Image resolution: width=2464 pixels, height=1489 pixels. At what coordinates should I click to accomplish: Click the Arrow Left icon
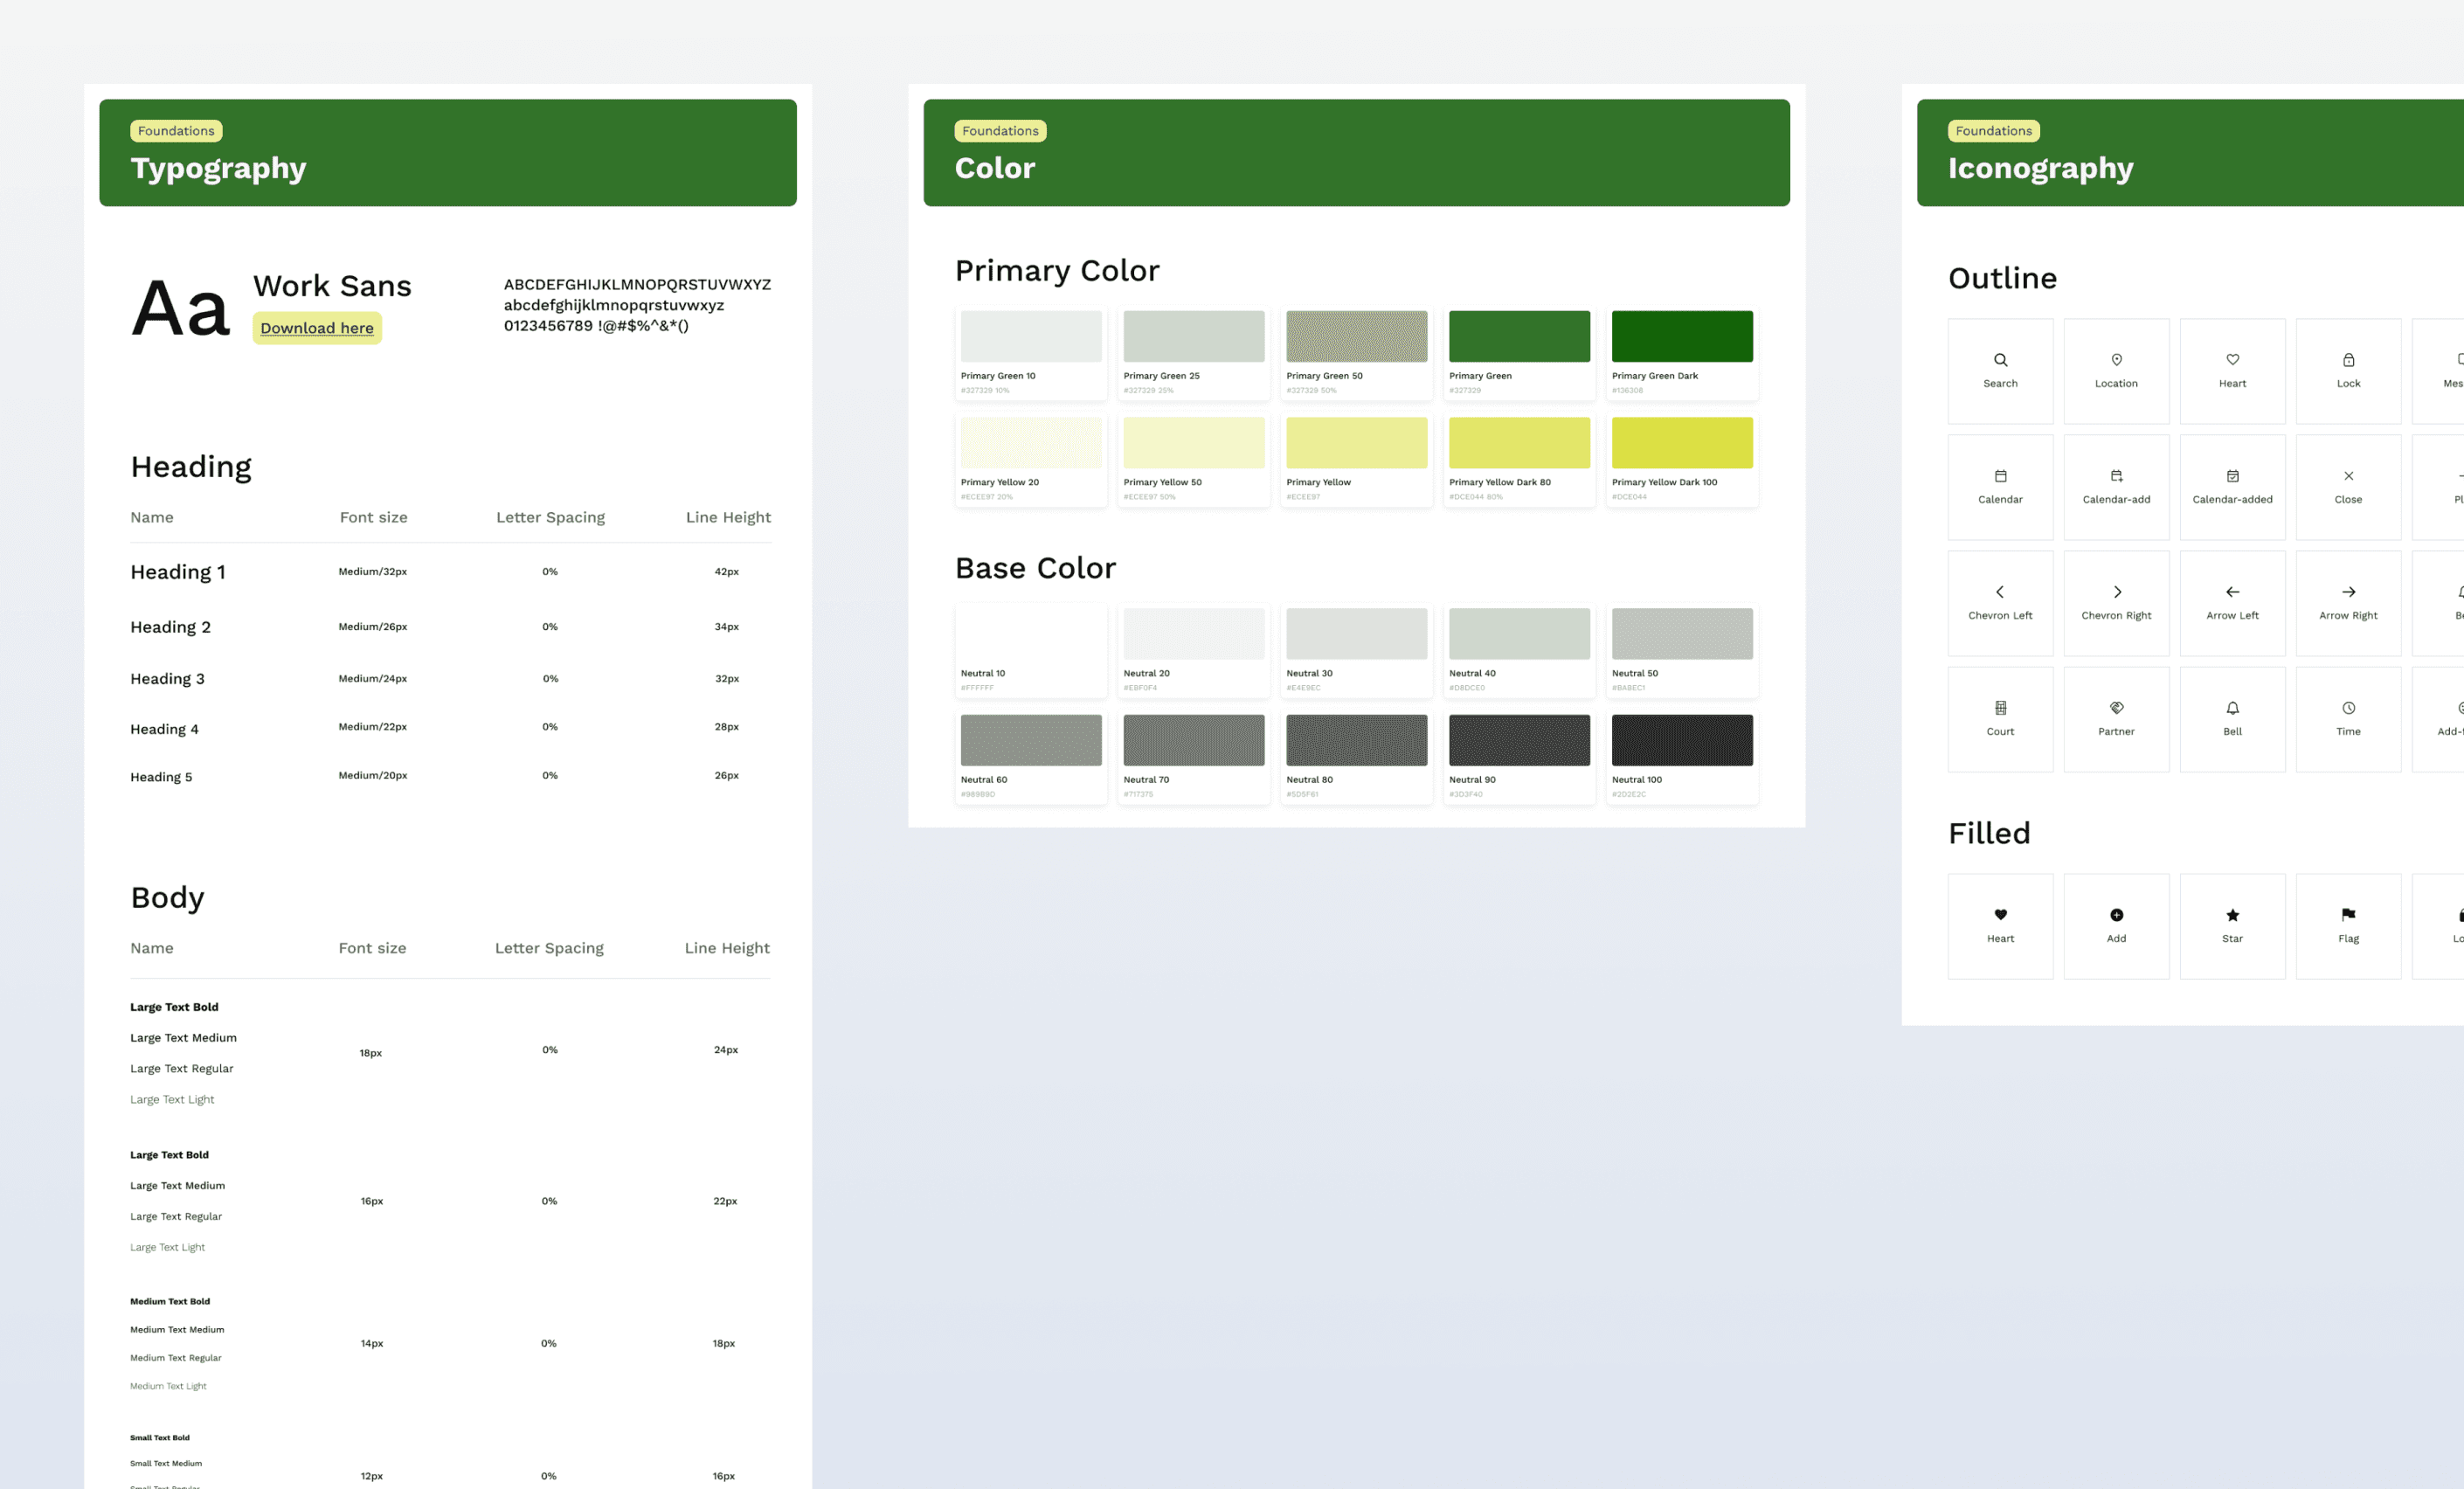tap(2232, 592)
